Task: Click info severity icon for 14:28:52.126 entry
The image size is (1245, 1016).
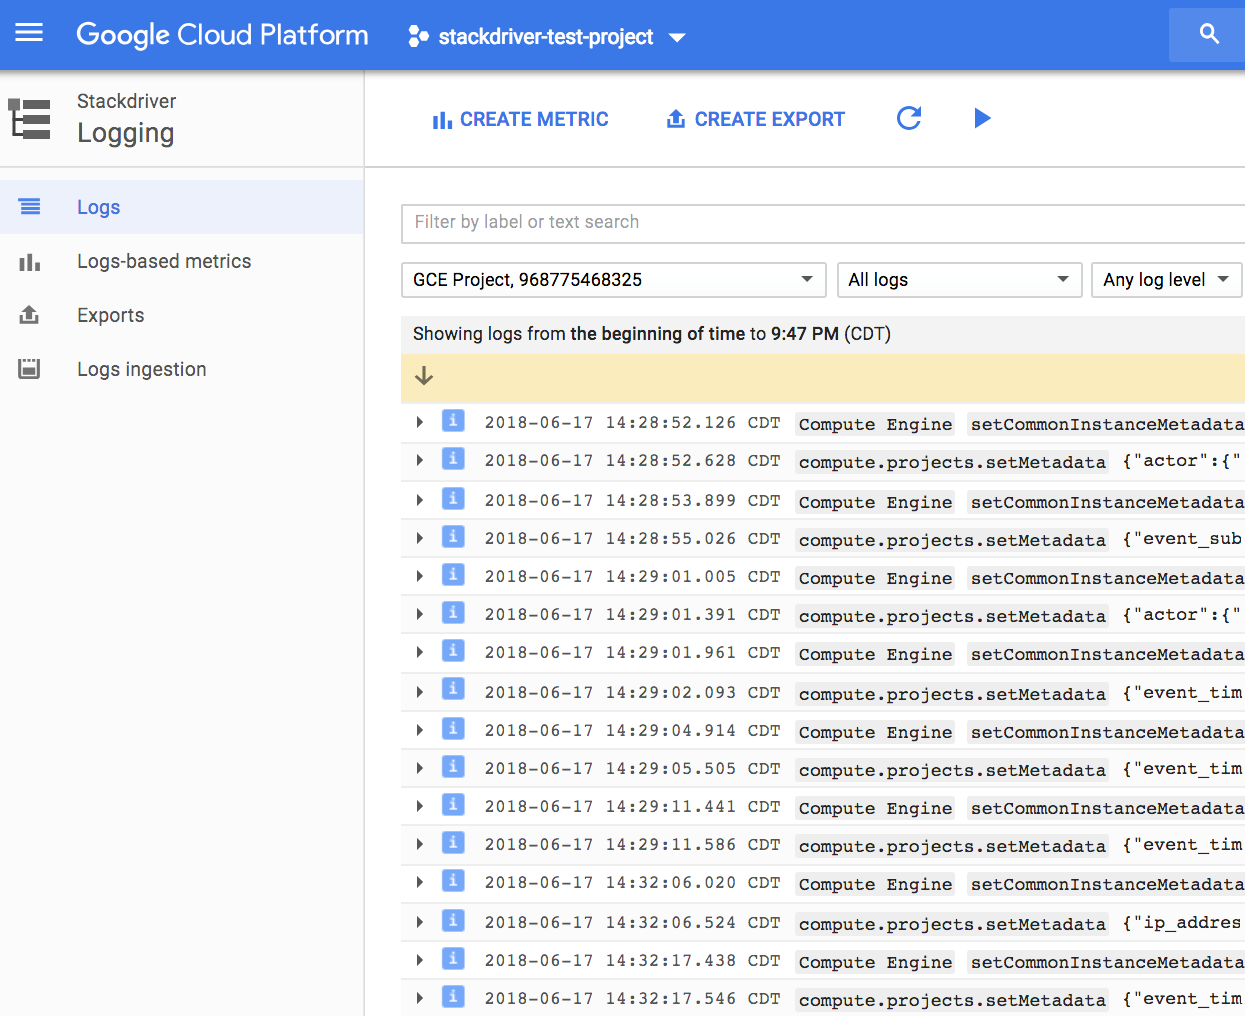Action: (x=453, y=421)
